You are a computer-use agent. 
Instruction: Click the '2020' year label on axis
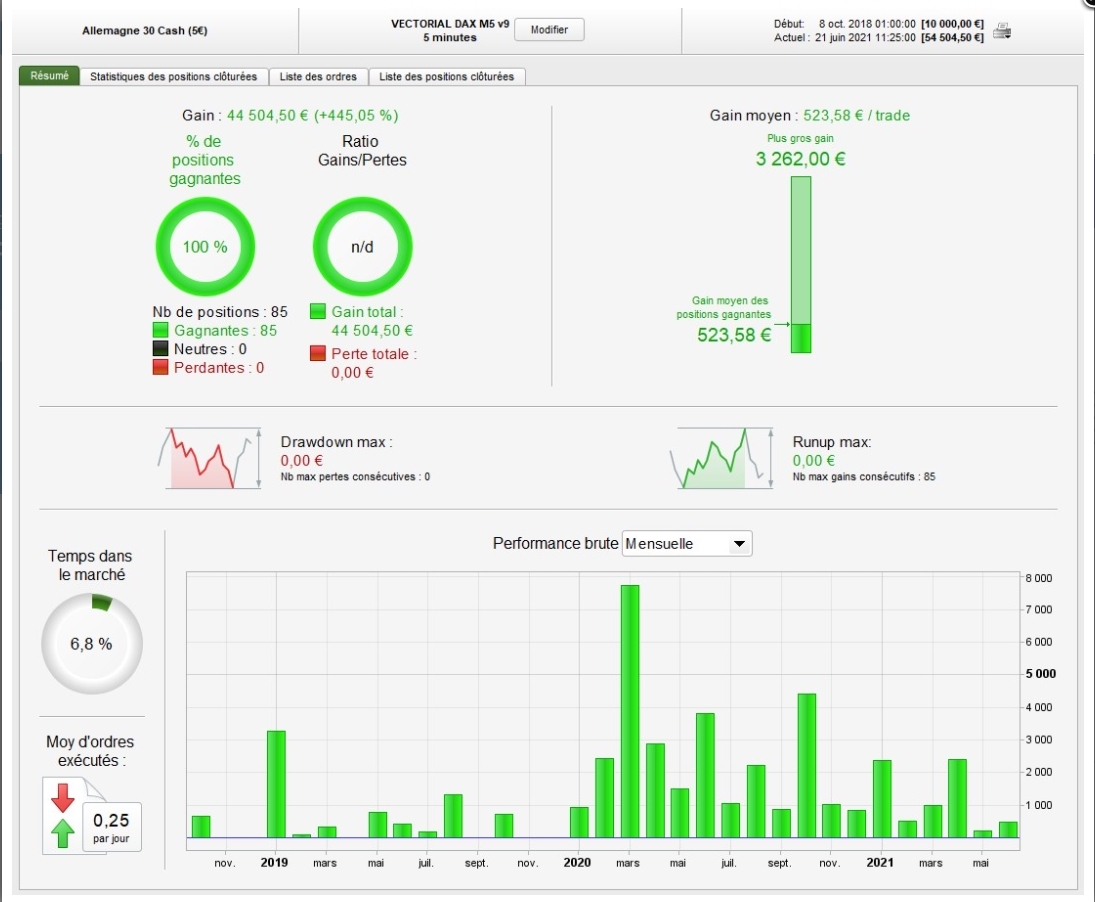click(x=577, y=862)
